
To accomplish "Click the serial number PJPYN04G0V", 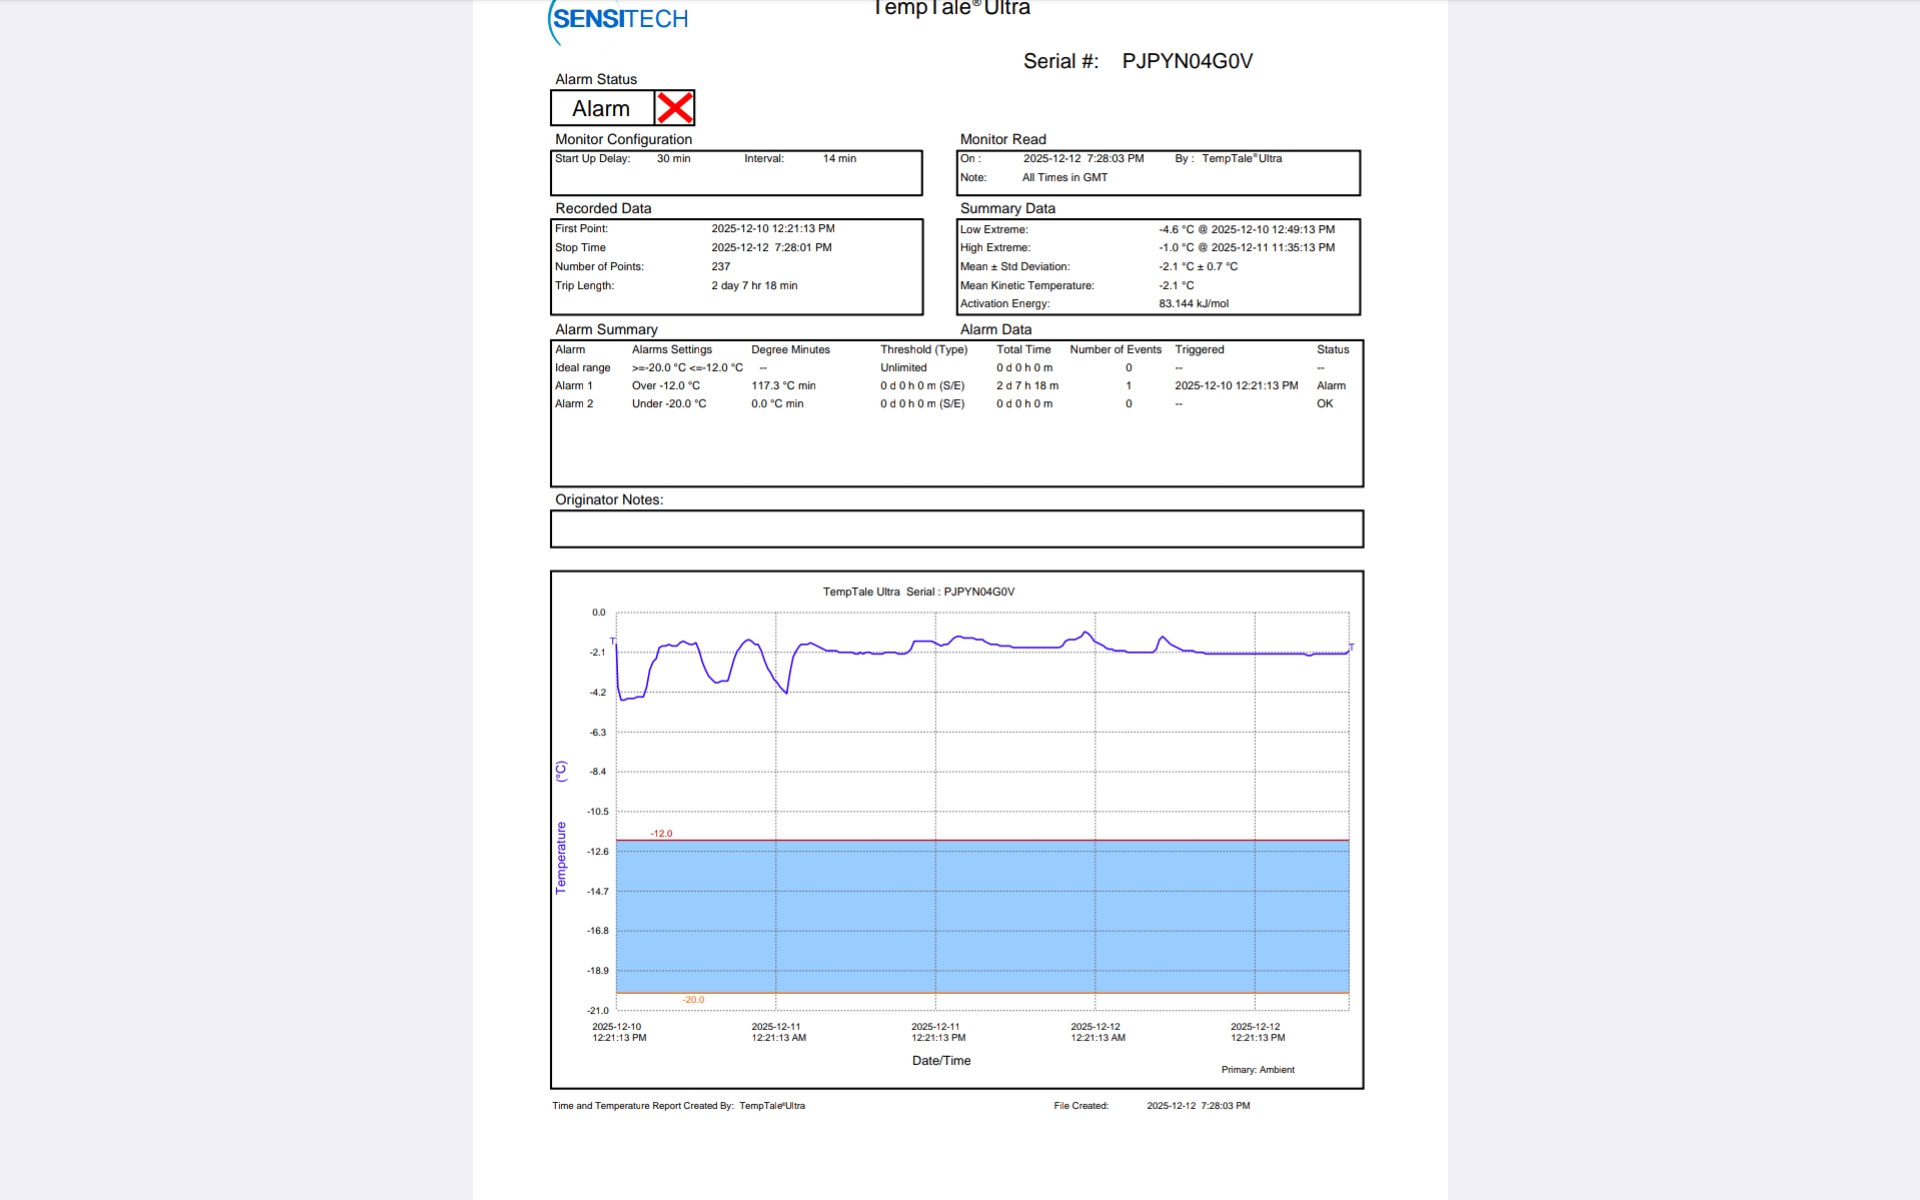I will point(1187,61).
